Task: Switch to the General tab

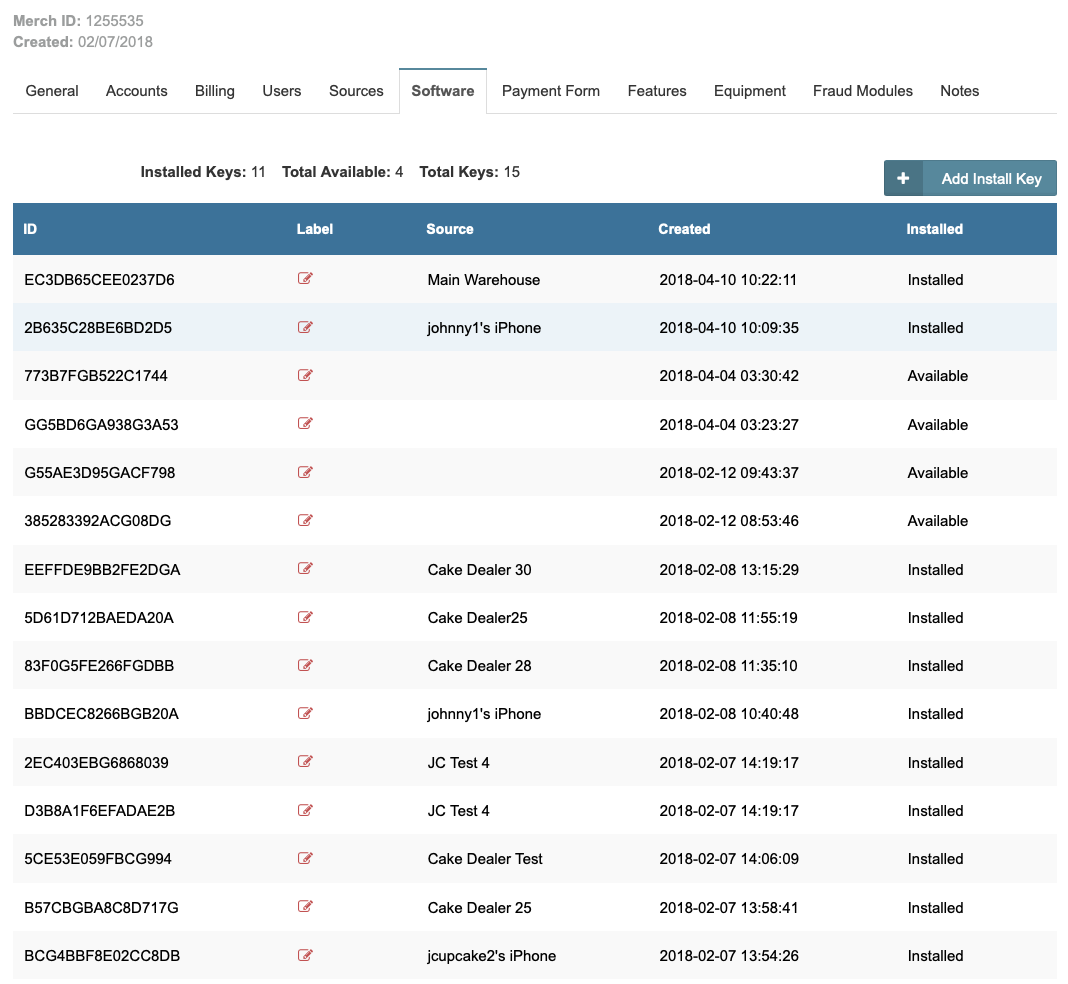Action: [x=52, y=91]
